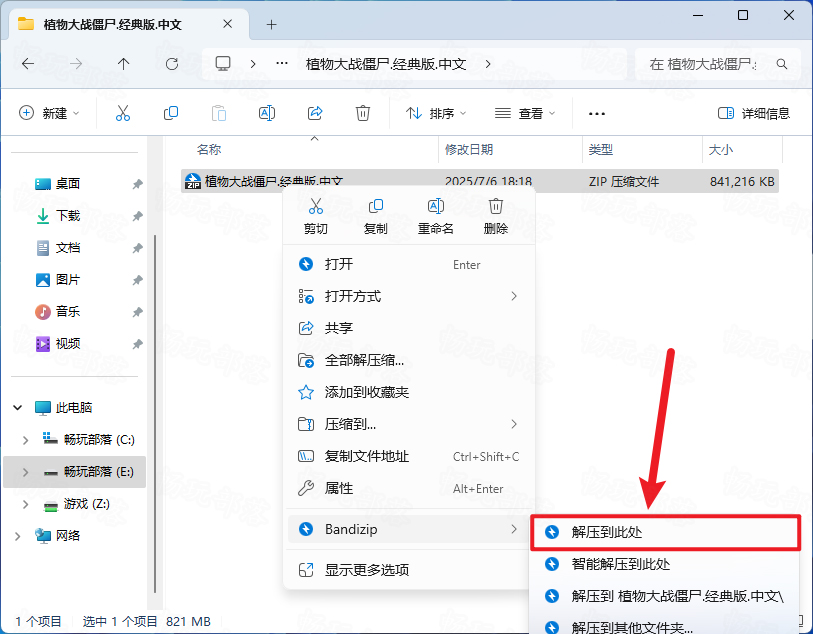Image resolution: width=813 pixels, height=634 pixels.
Task: Choose 全部解压缩... in the context menu
Action: [410, 360]
